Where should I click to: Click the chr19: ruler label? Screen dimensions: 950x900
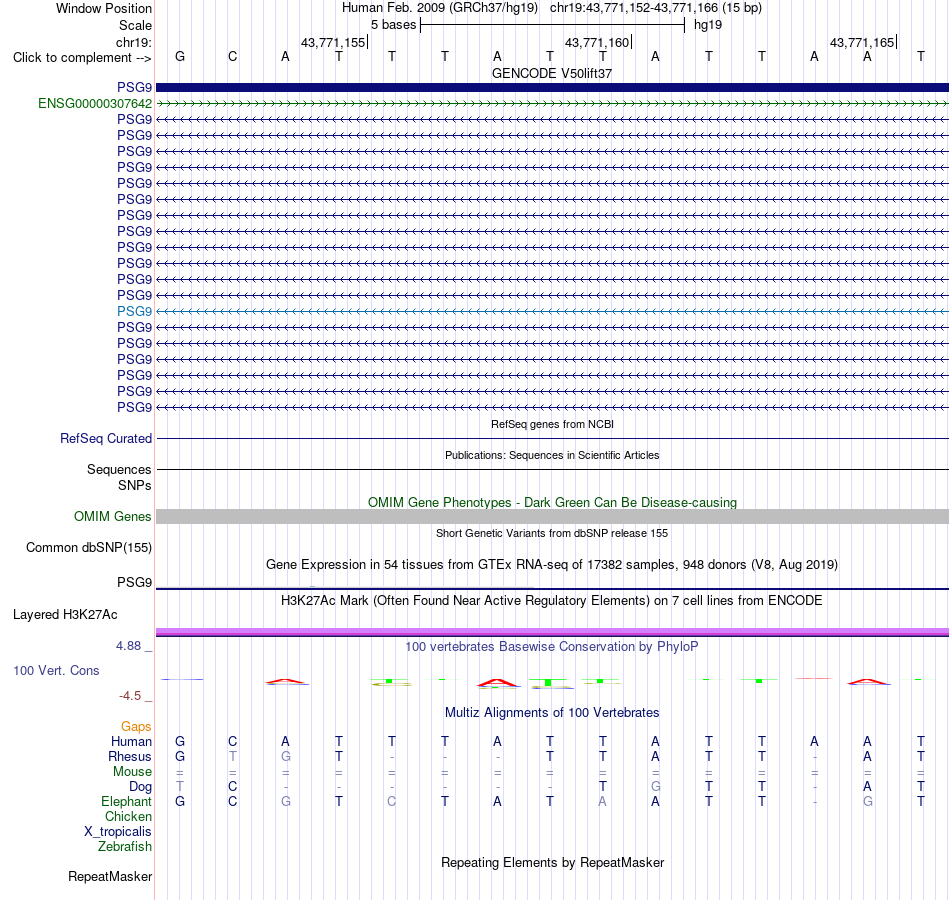pos(133,42)
